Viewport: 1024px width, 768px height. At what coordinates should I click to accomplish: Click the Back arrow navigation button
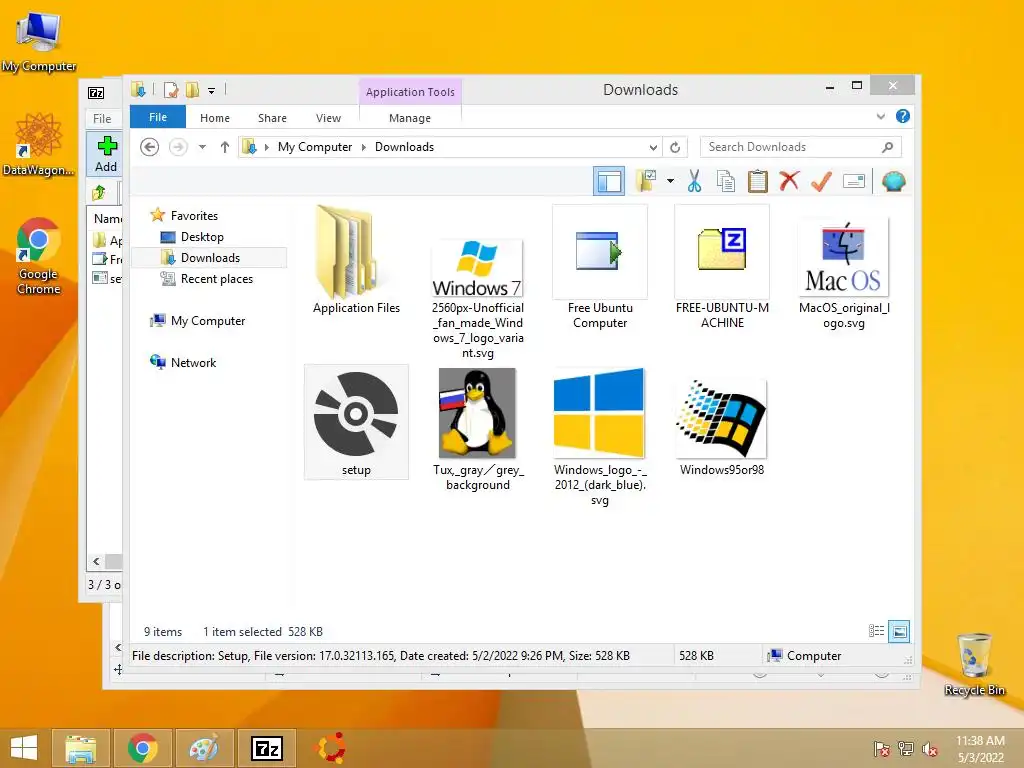(150, 147)
